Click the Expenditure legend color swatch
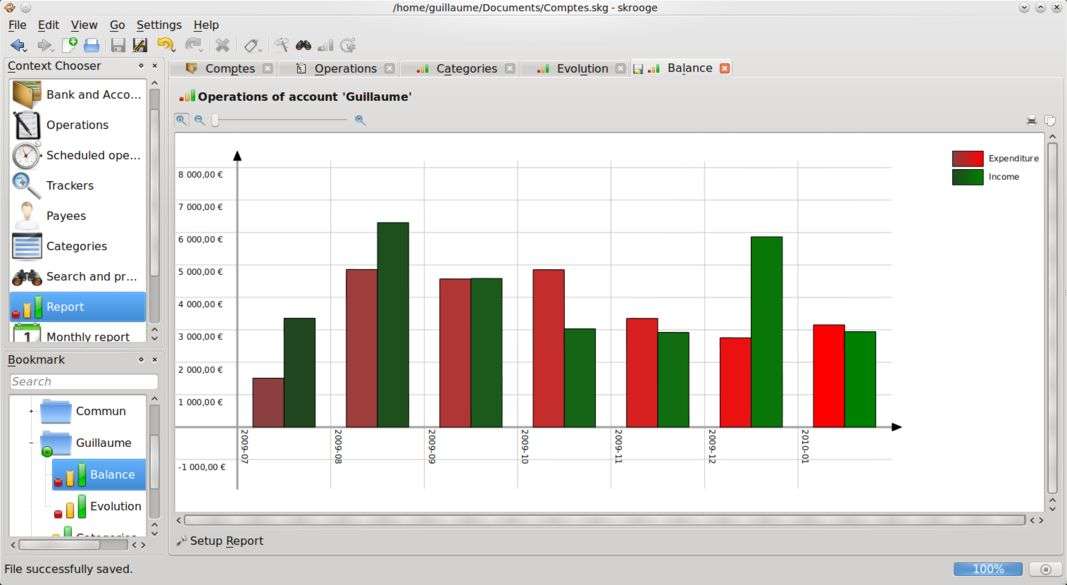The image size is (1067, 585). (x=967, y=158)
